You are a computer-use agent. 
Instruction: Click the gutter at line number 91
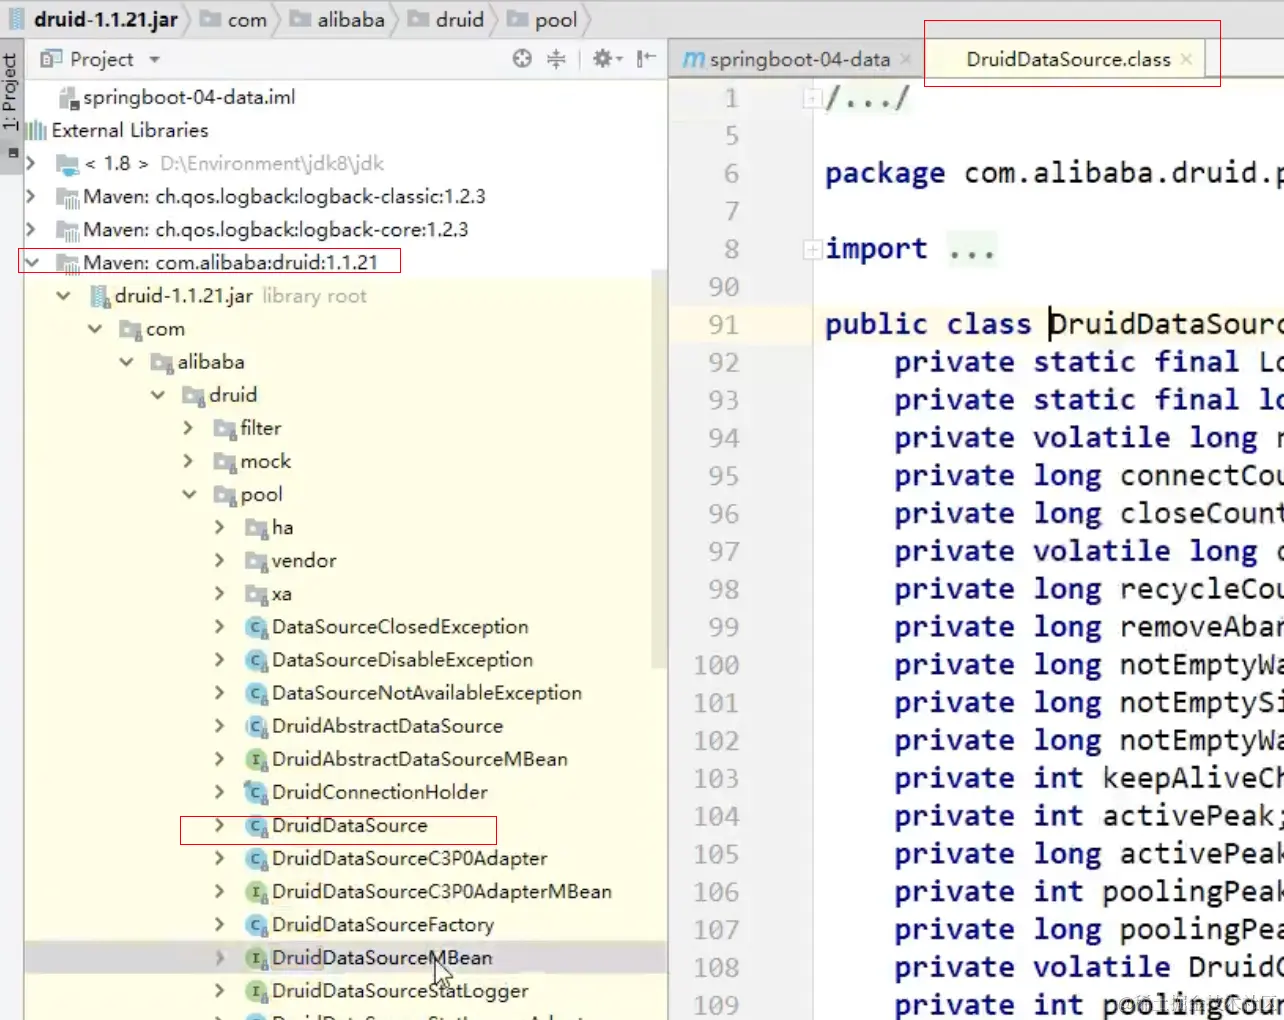(x=724, y=324)
